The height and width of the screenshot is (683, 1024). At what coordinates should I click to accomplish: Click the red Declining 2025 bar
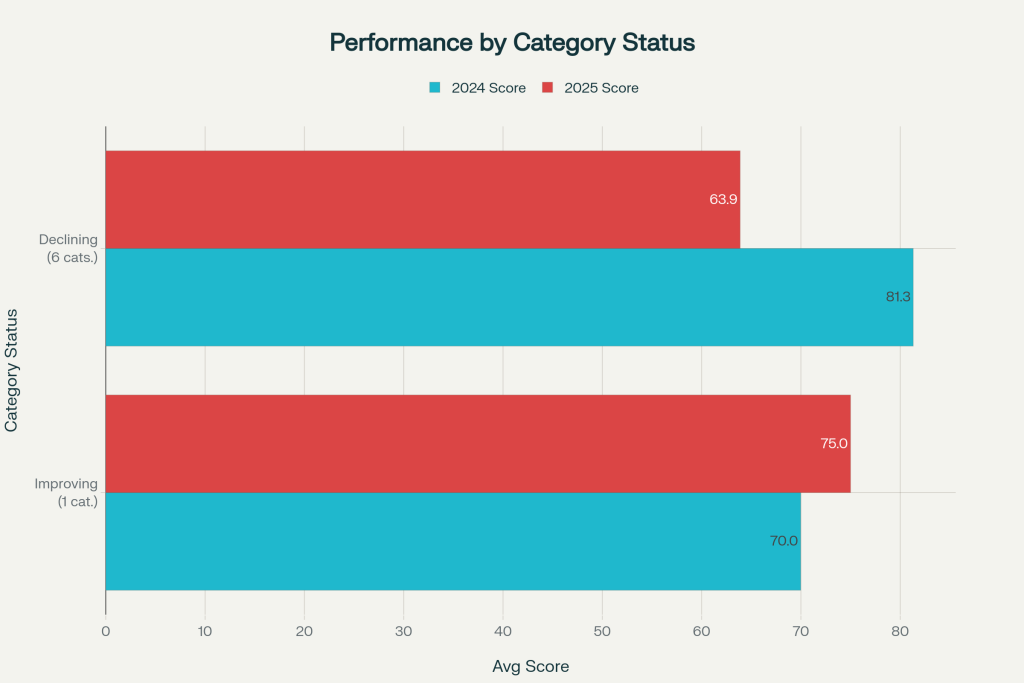[x=422, y=199]
